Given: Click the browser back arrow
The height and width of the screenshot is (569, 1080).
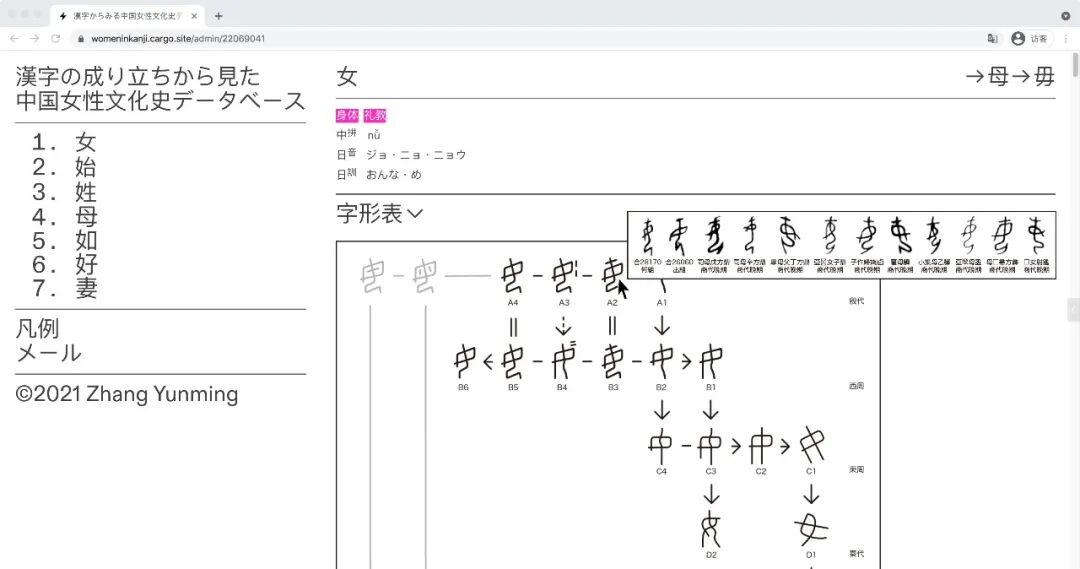Looking at the screenshot, I should [14, 39].
